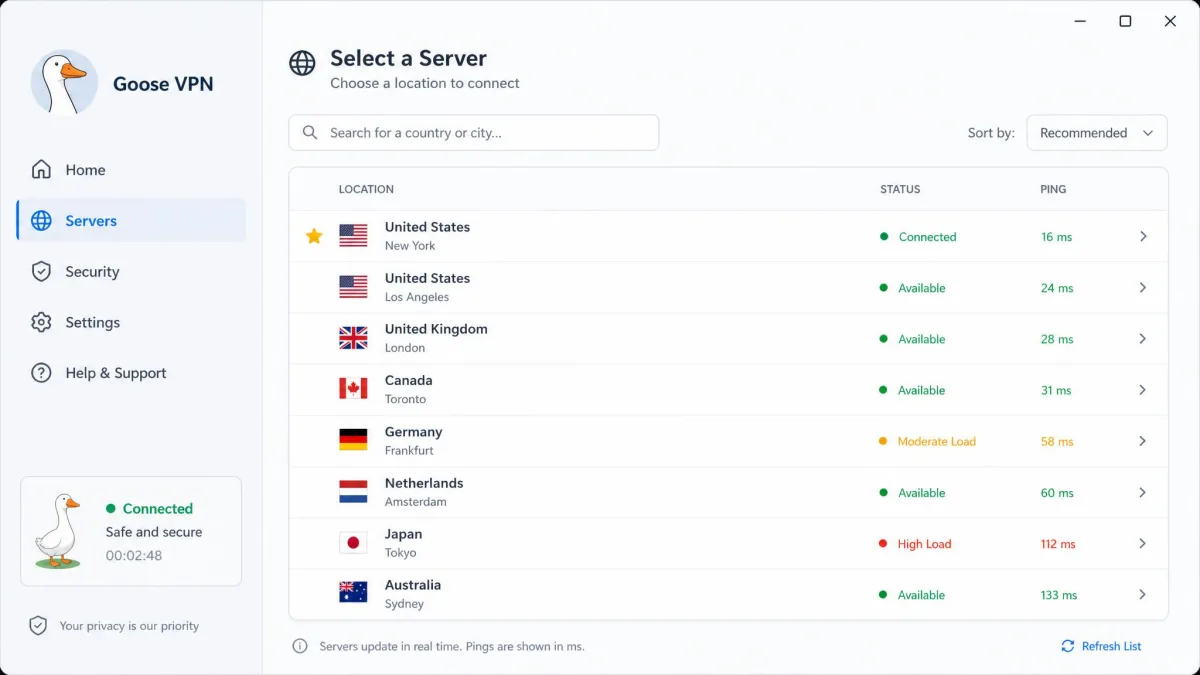Click the PING column header

(x=1053, y=189)
